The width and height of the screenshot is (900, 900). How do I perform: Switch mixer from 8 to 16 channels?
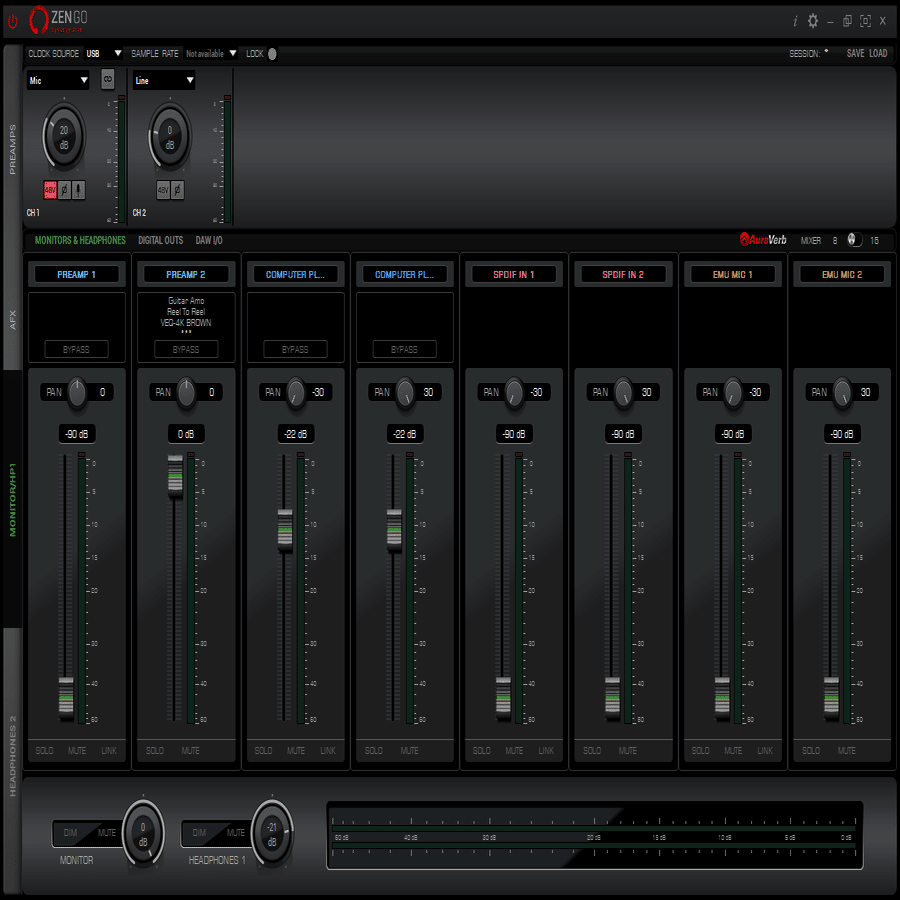pos(855,240)
